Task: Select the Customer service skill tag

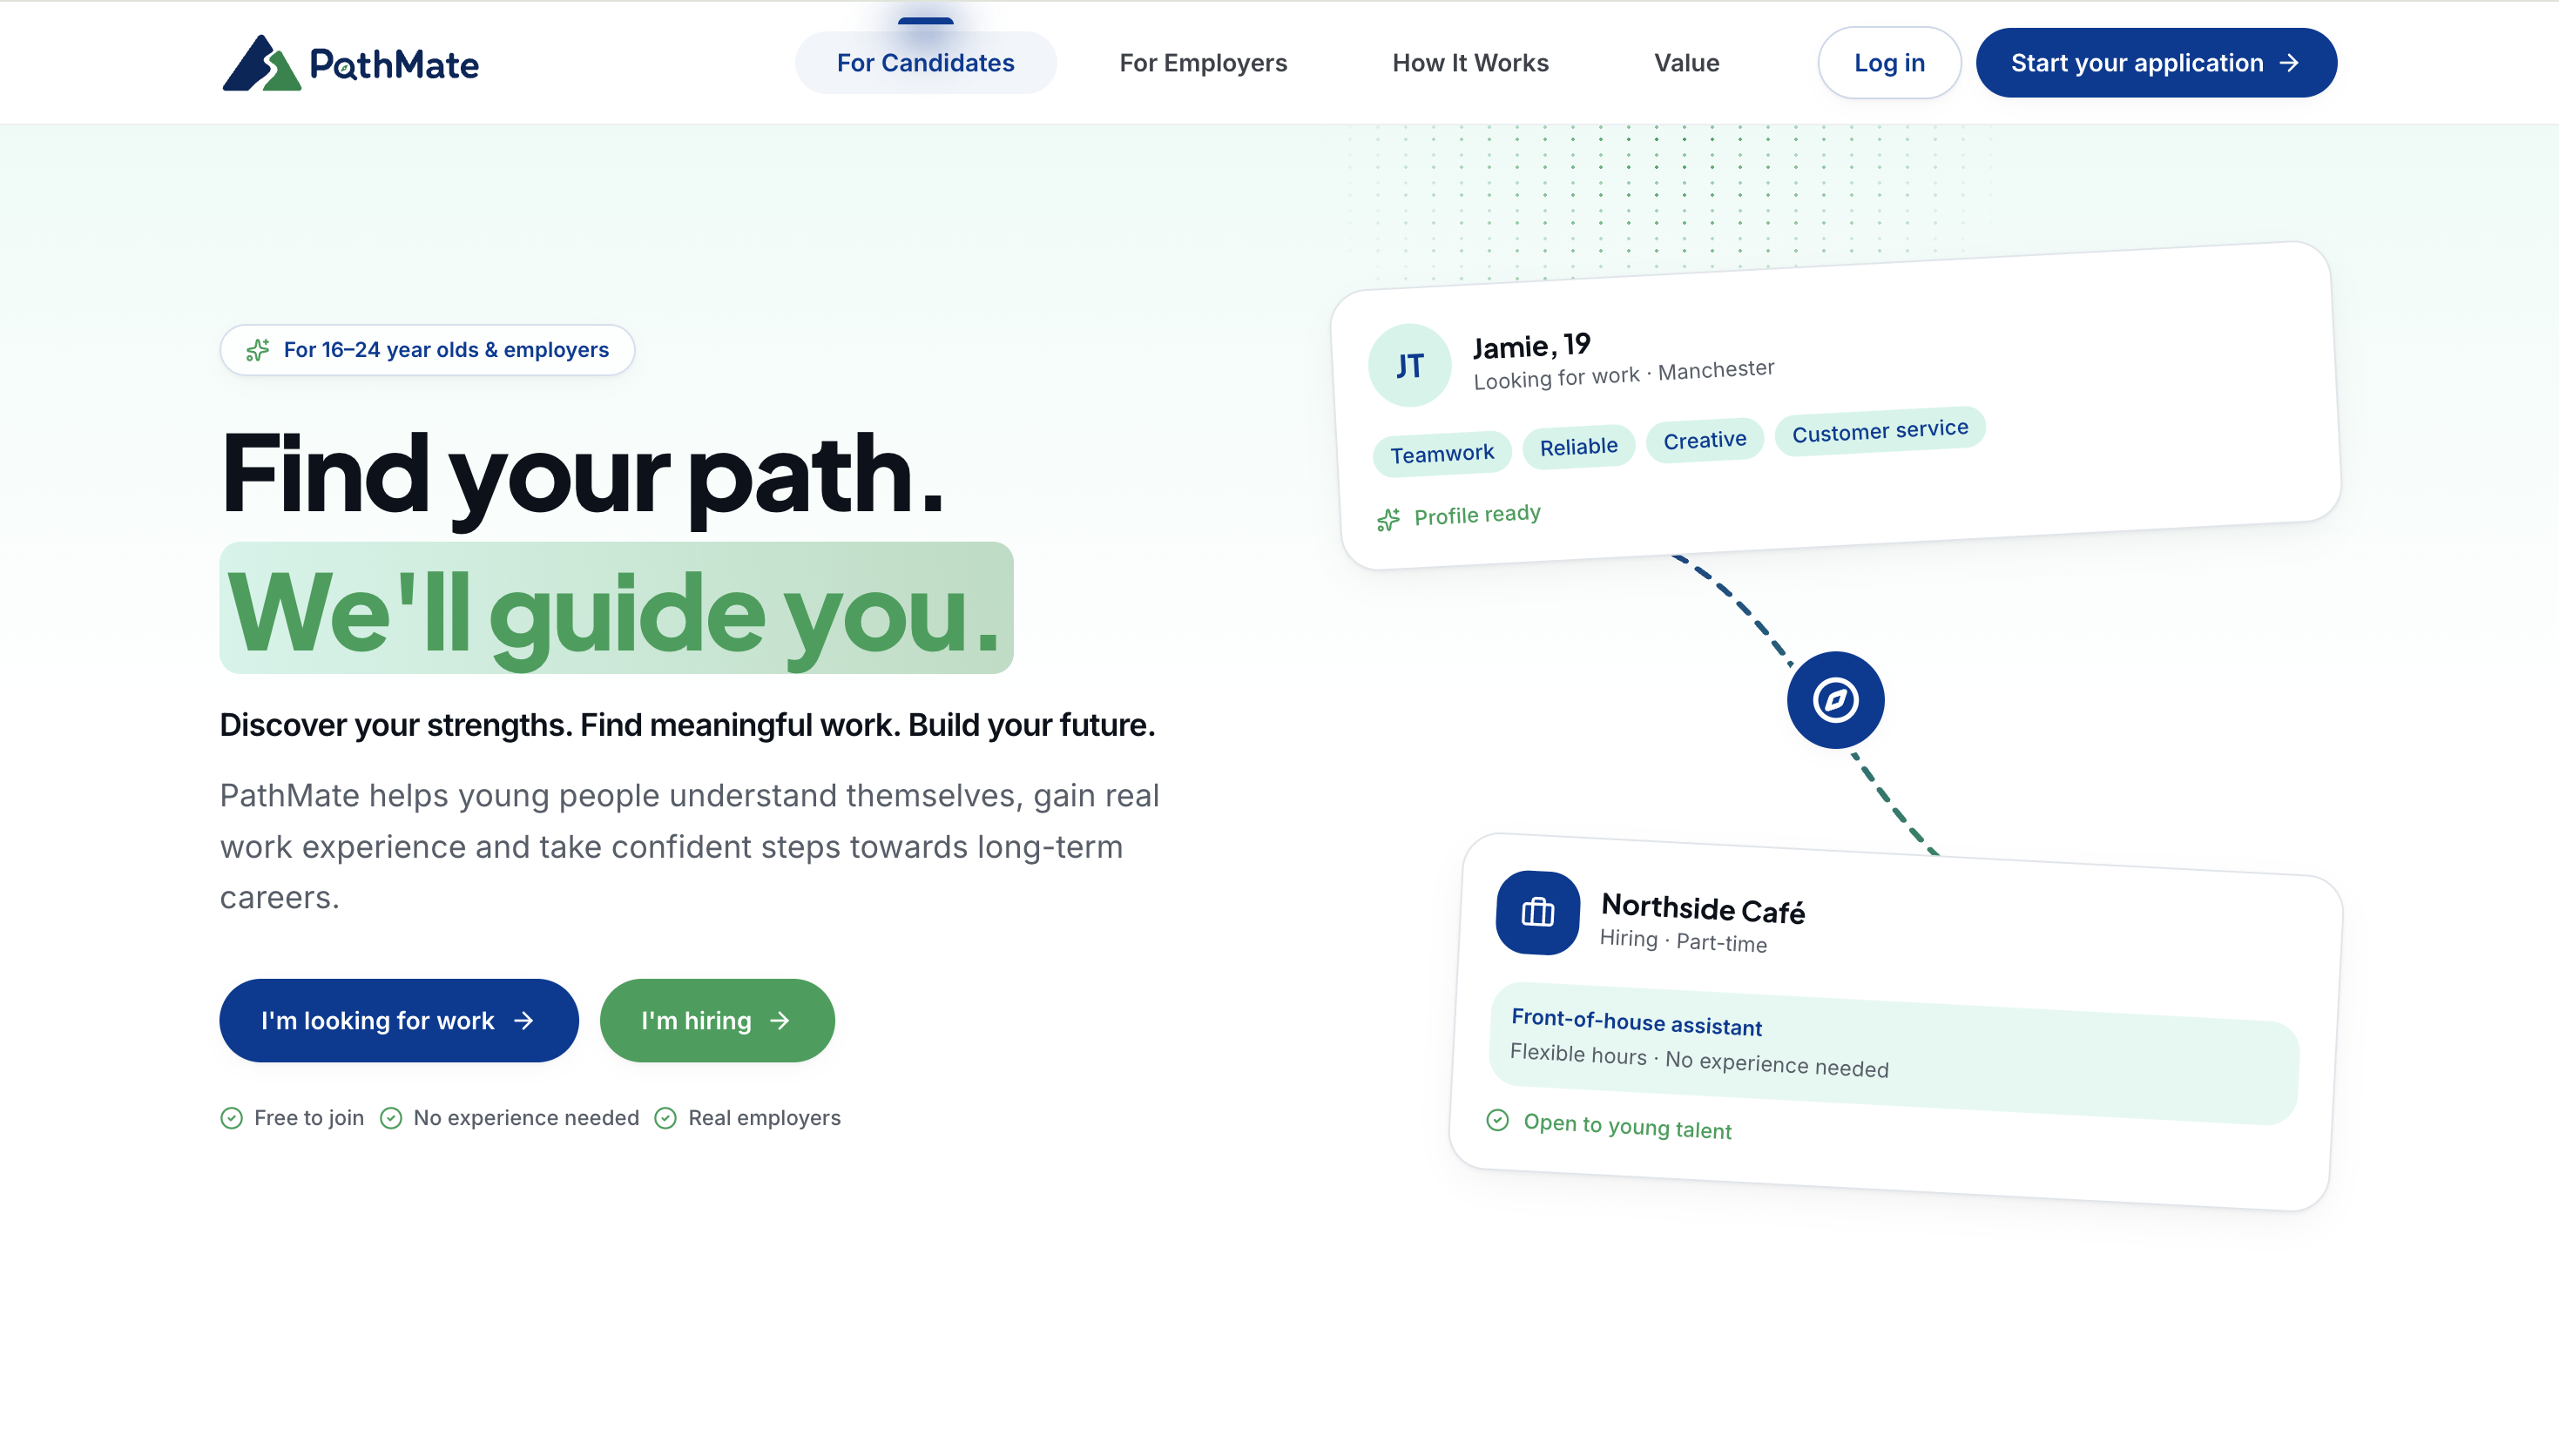Action: pos(1879,431)
